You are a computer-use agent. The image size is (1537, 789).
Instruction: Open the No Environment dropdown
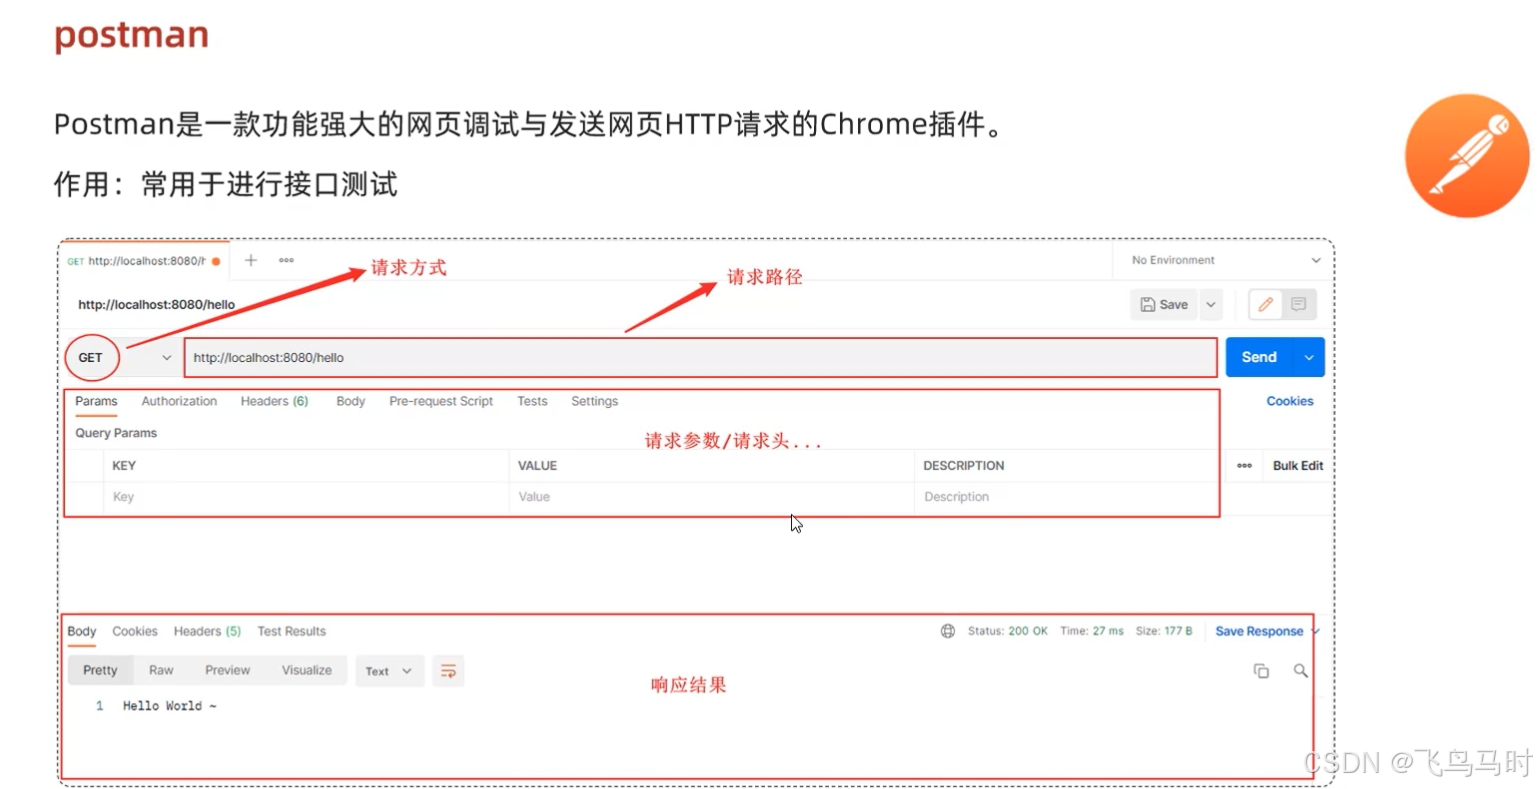1225,260
